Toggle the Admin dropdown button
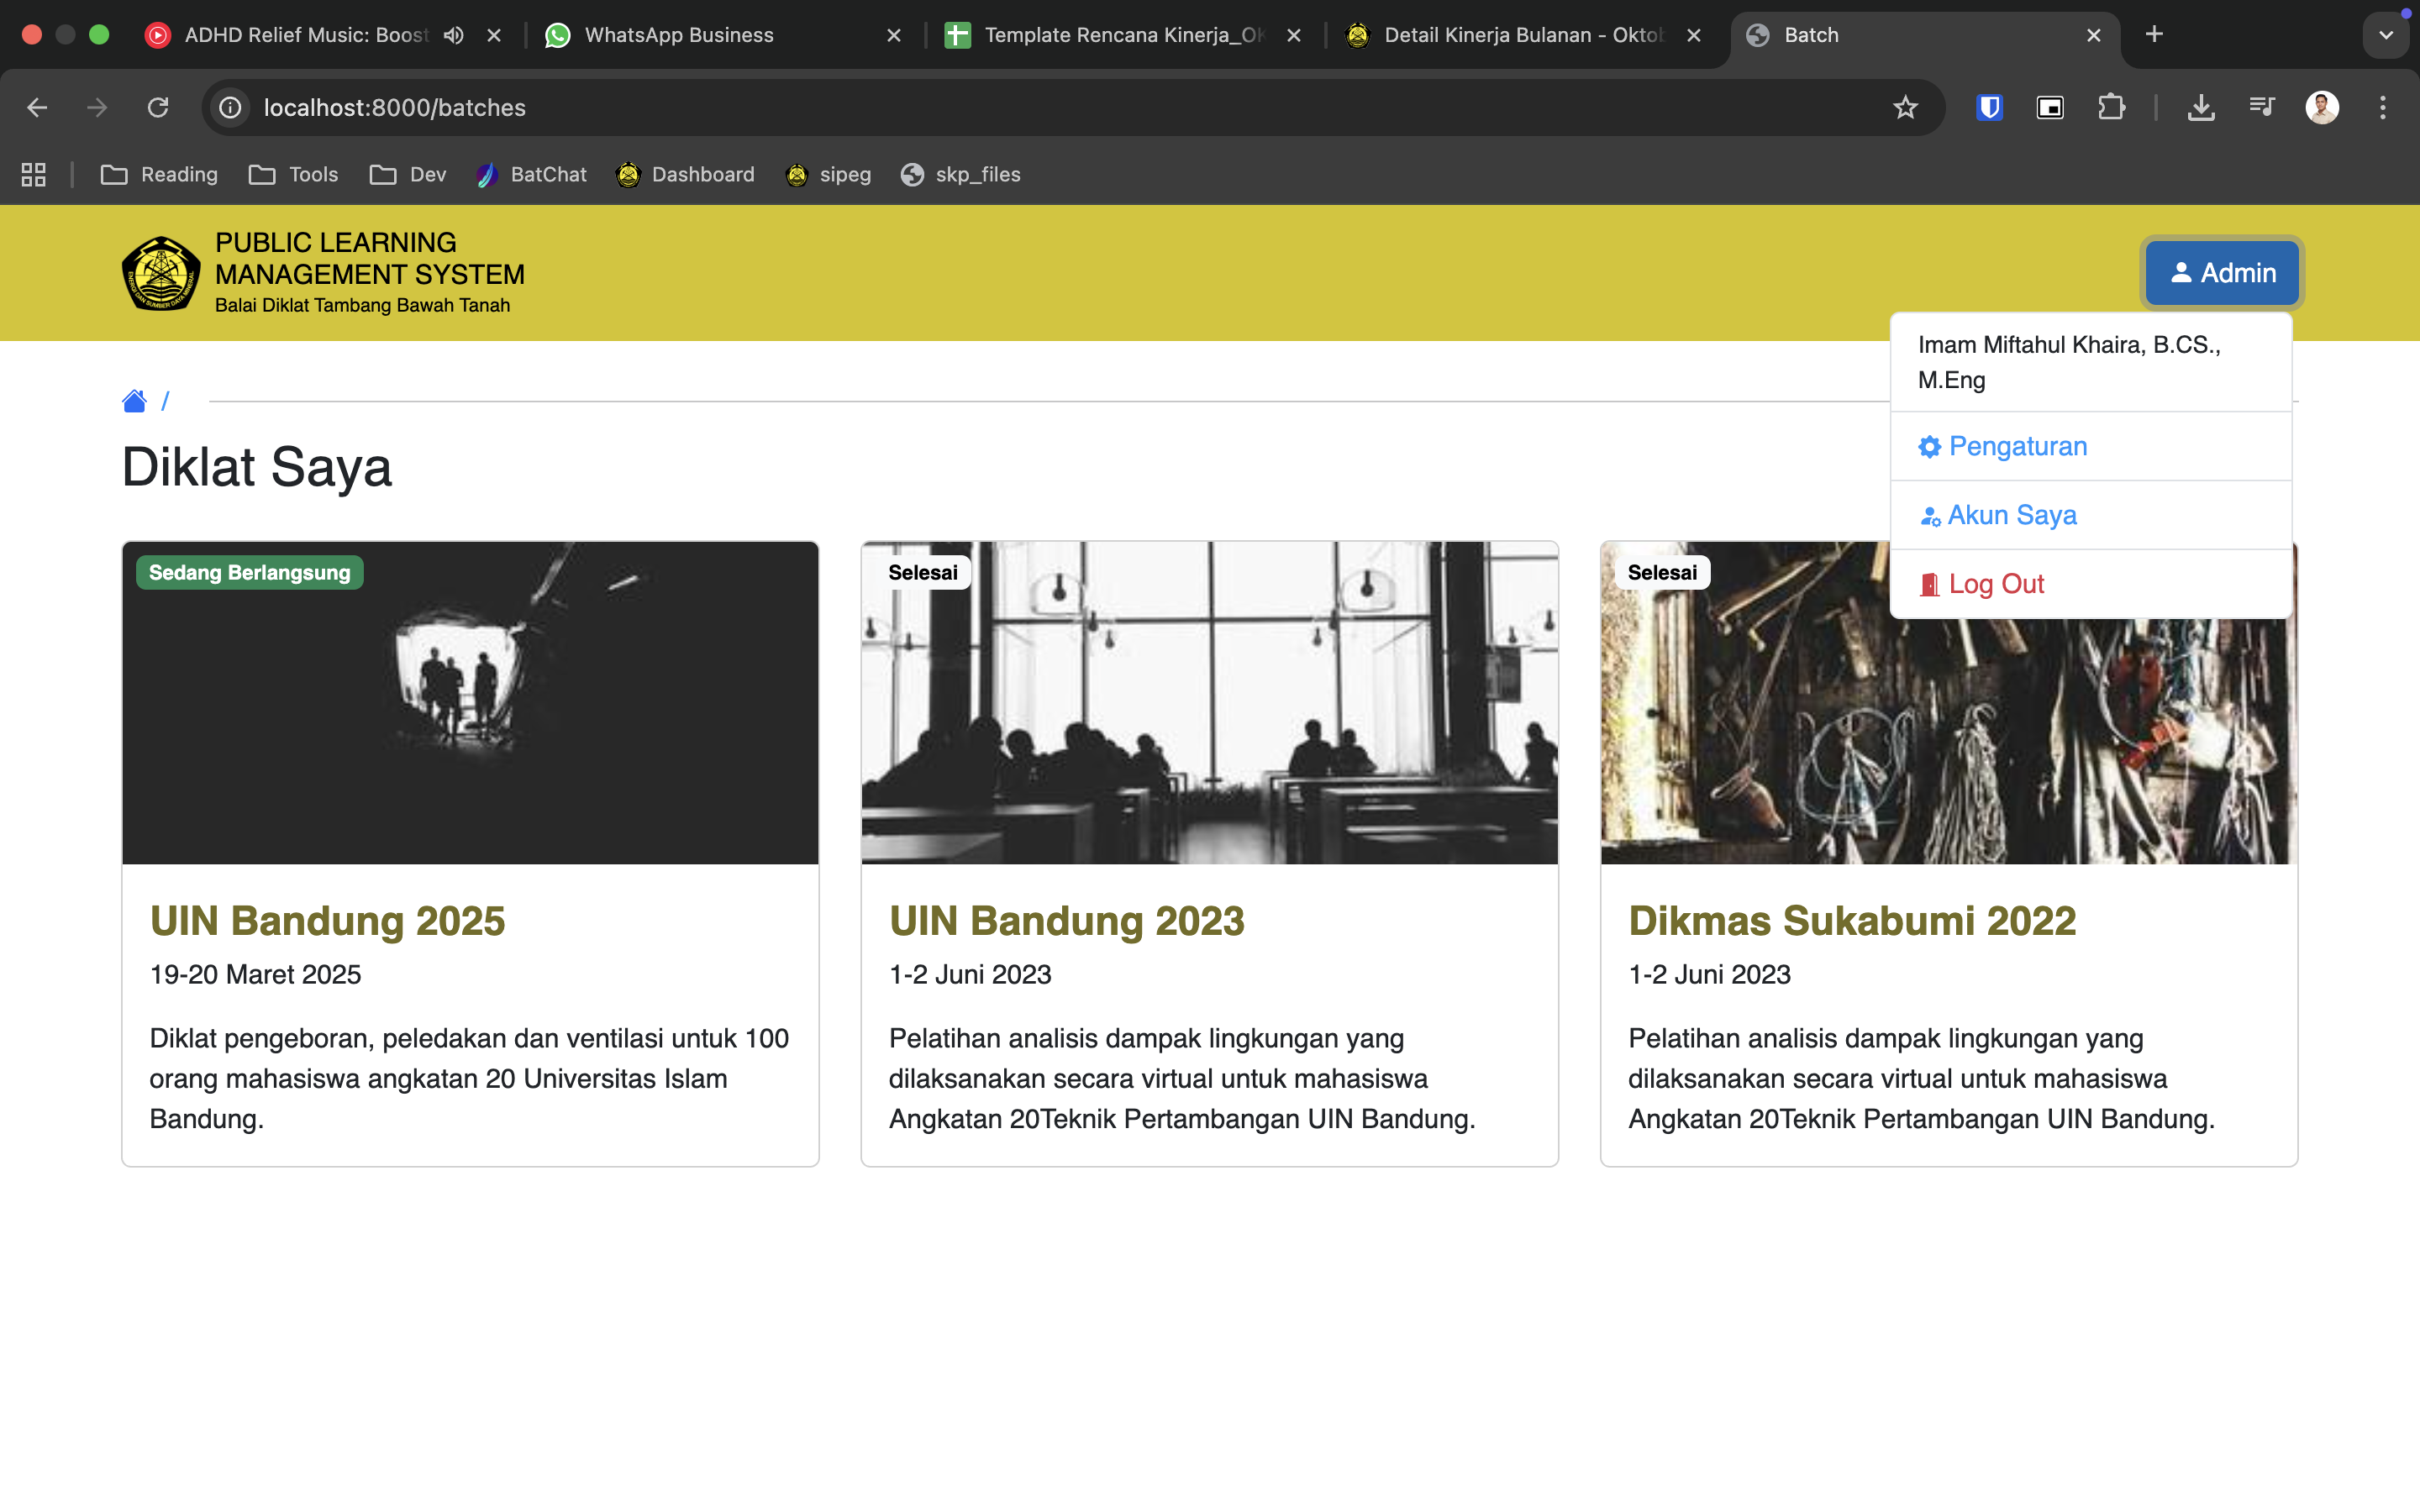 point(2222,273)
